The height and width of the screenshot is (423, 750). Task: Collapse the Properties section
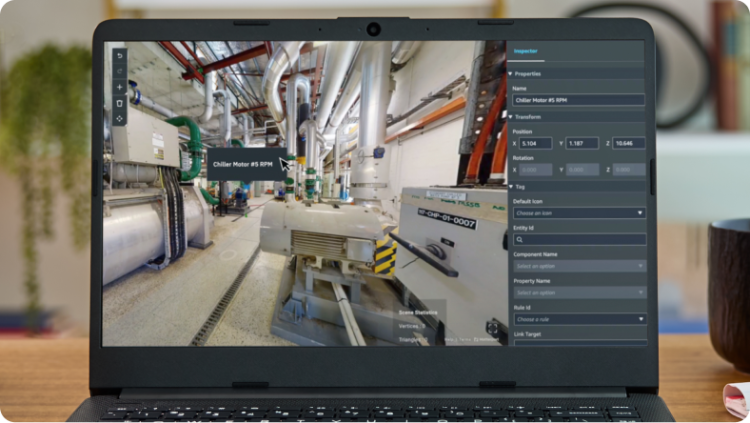coord(511,73)
